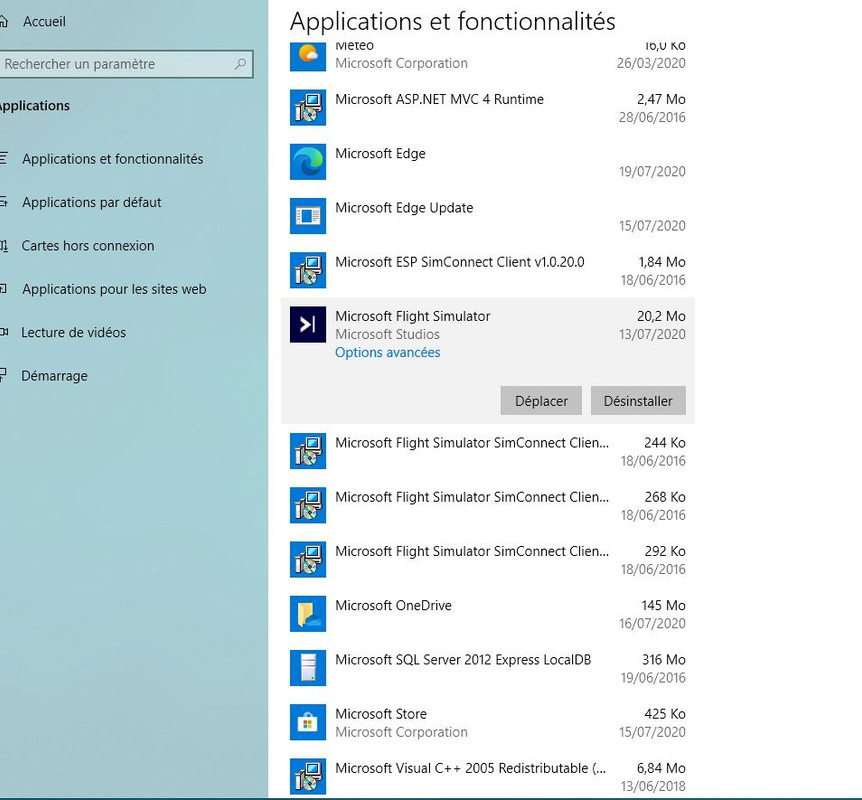Click the Microsoft Flight Simulator app icon
This screenshot has width=862, height=800.
coord(308,324)
